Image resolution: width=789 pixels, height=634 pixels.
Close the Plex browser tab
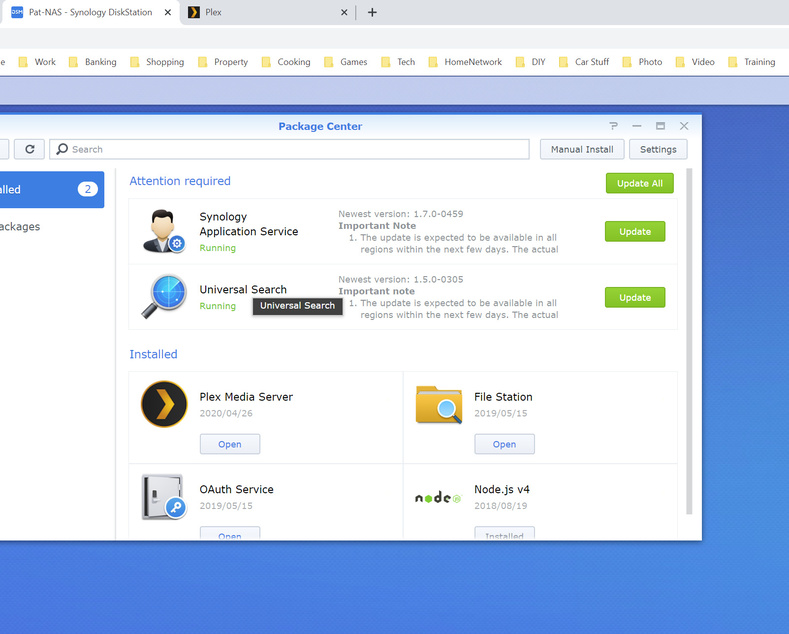click(344, 13)
